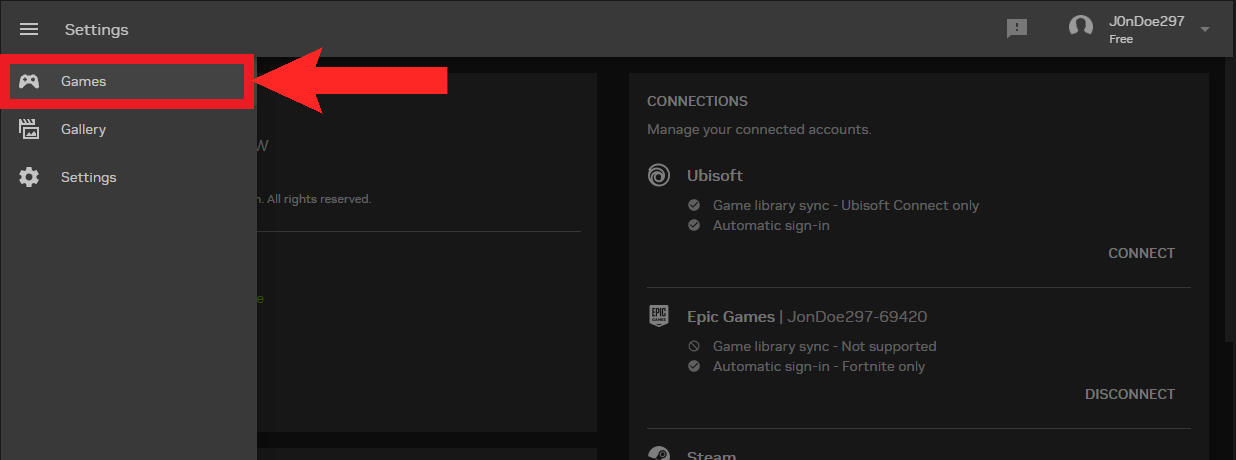Click Epic Games 'Not supported' sync icon
1236x460 pixels.
694,346
